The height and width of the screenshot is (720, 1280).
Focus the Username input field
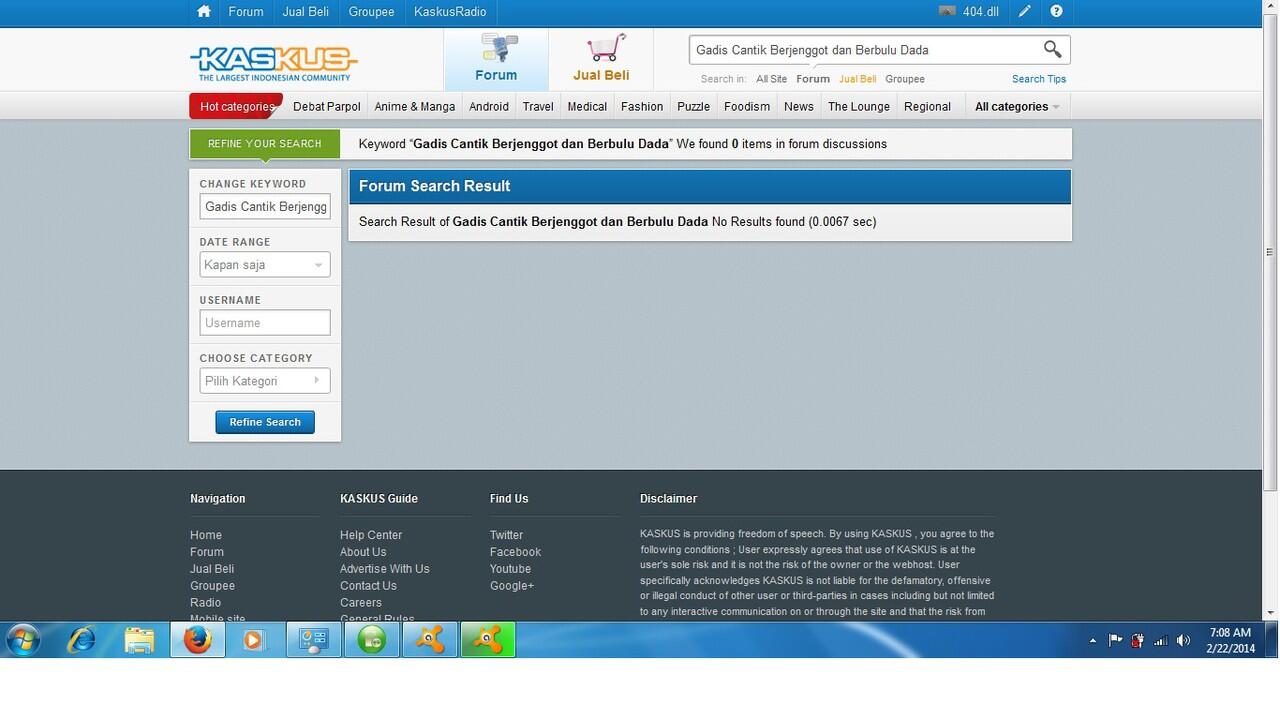coord(265,323)
